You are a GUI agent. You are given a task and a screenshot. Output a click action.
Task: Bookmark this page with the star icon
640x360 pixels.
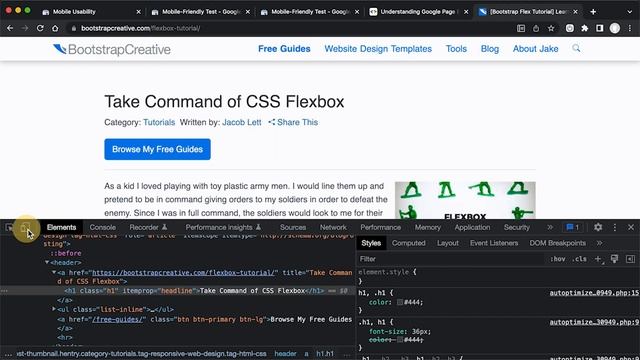coord(551,28)
